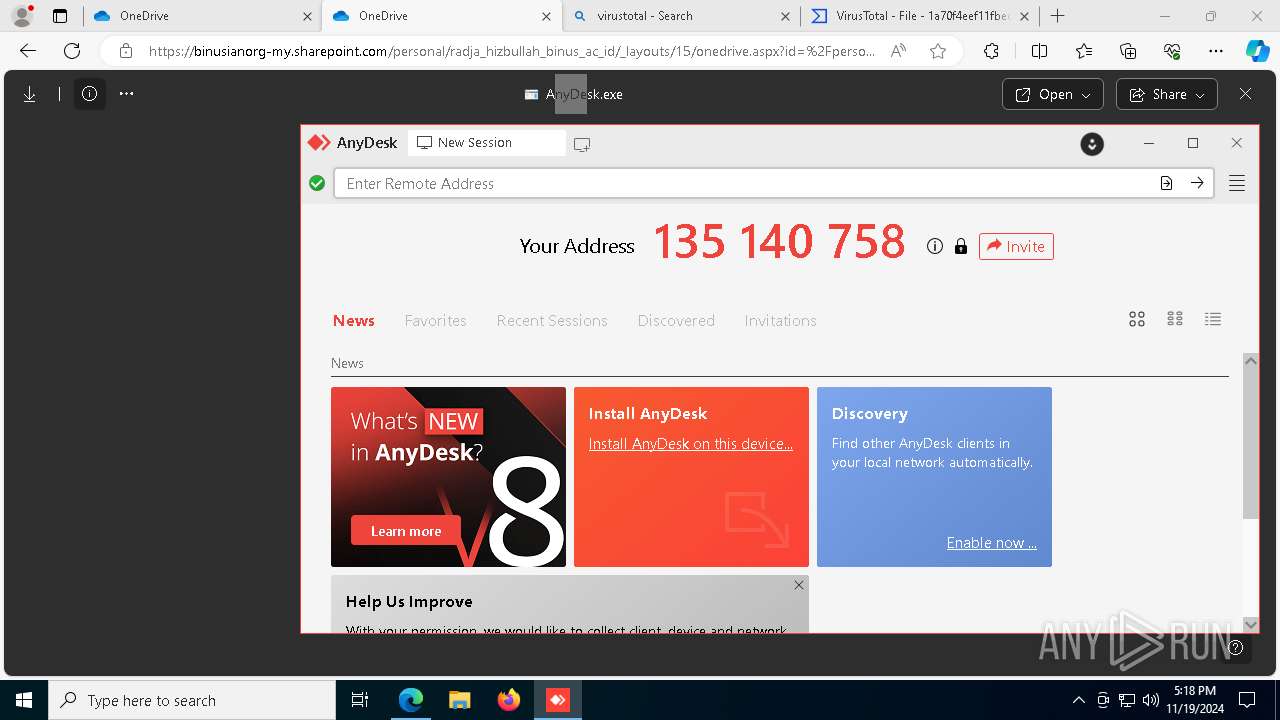Refresh the browser page
Image resolution: width=1280 pixels, height=720 pixels.
(72, 51)
